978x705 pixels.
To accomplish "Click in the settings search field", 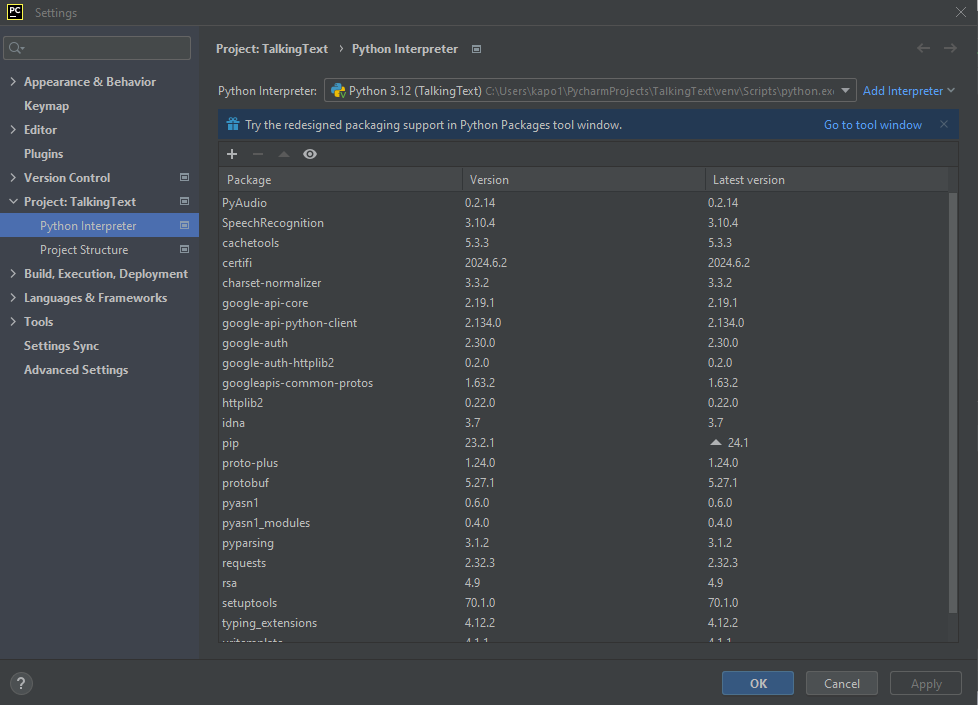I will 97,48.
